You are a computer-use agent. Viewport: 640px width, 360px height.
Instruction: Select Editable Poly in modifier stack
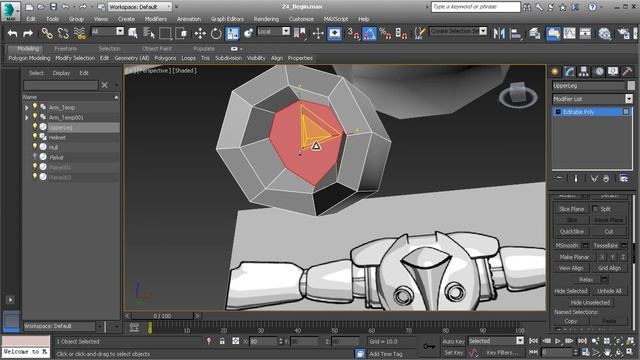pos(592,112)
